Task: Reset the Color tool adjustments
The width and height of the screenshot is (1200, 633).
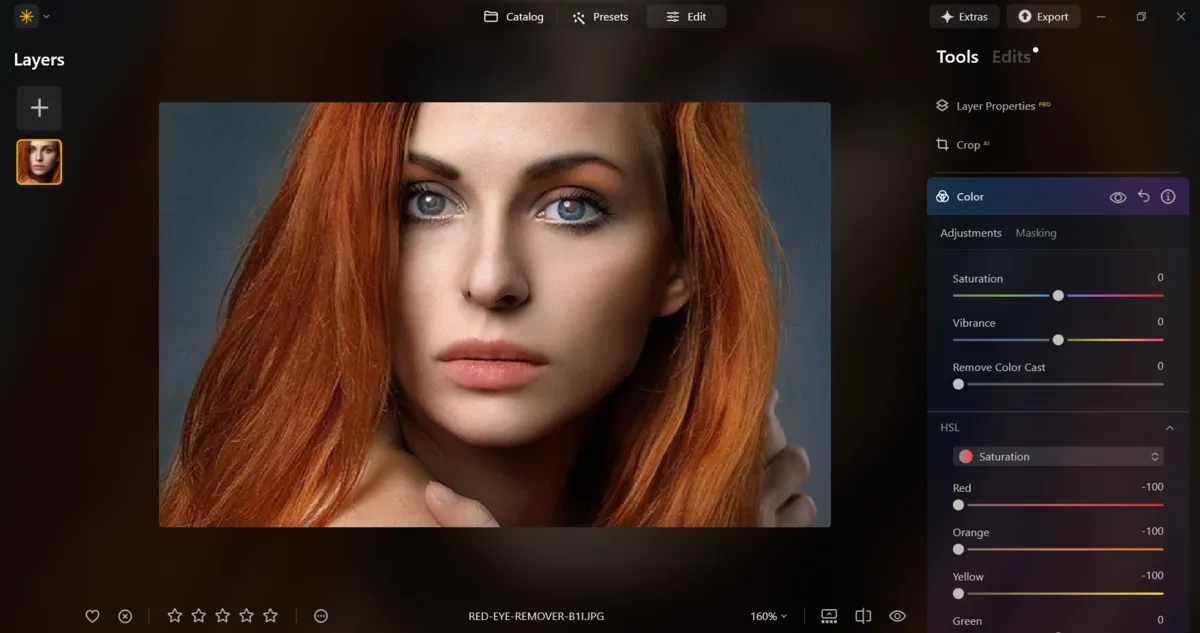Action: 1144,196
